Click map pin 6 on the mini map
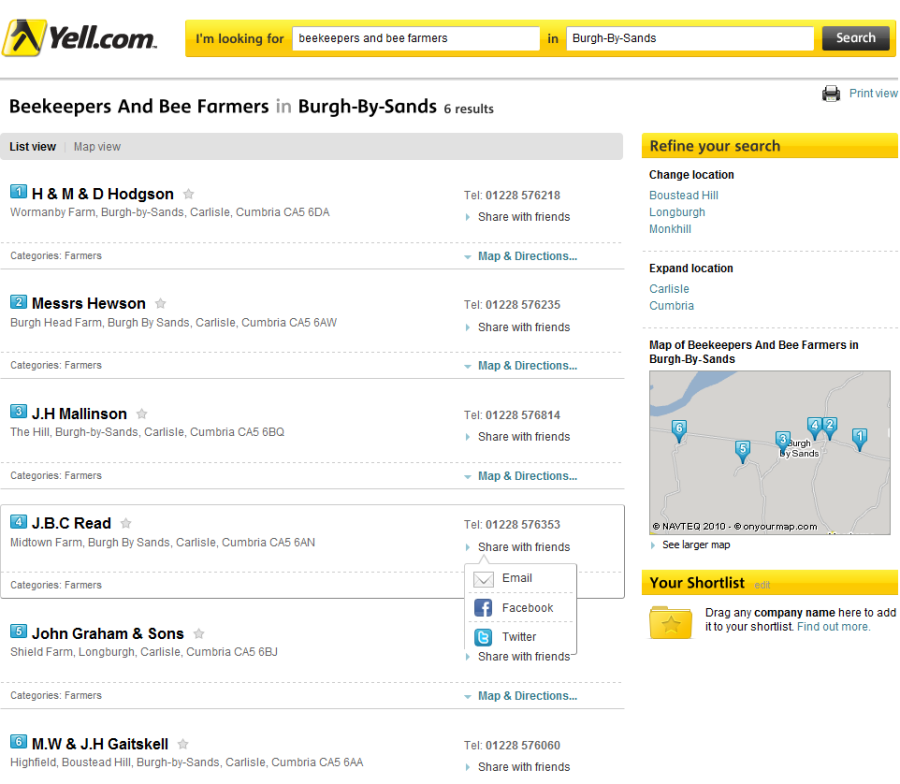The height and width of the screenshot is (784, 900). pyautogui.click(x=679, y=430)
